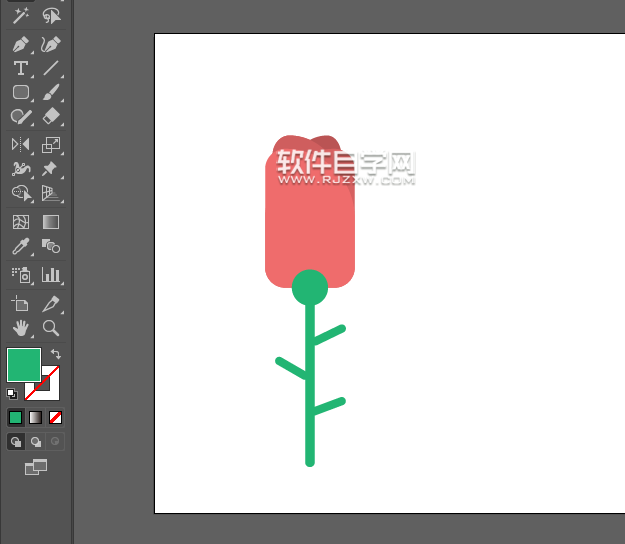Select the Blend tool
Image resolution: width=625 pixels, height=544 pixels.
[x=51, y=246]
